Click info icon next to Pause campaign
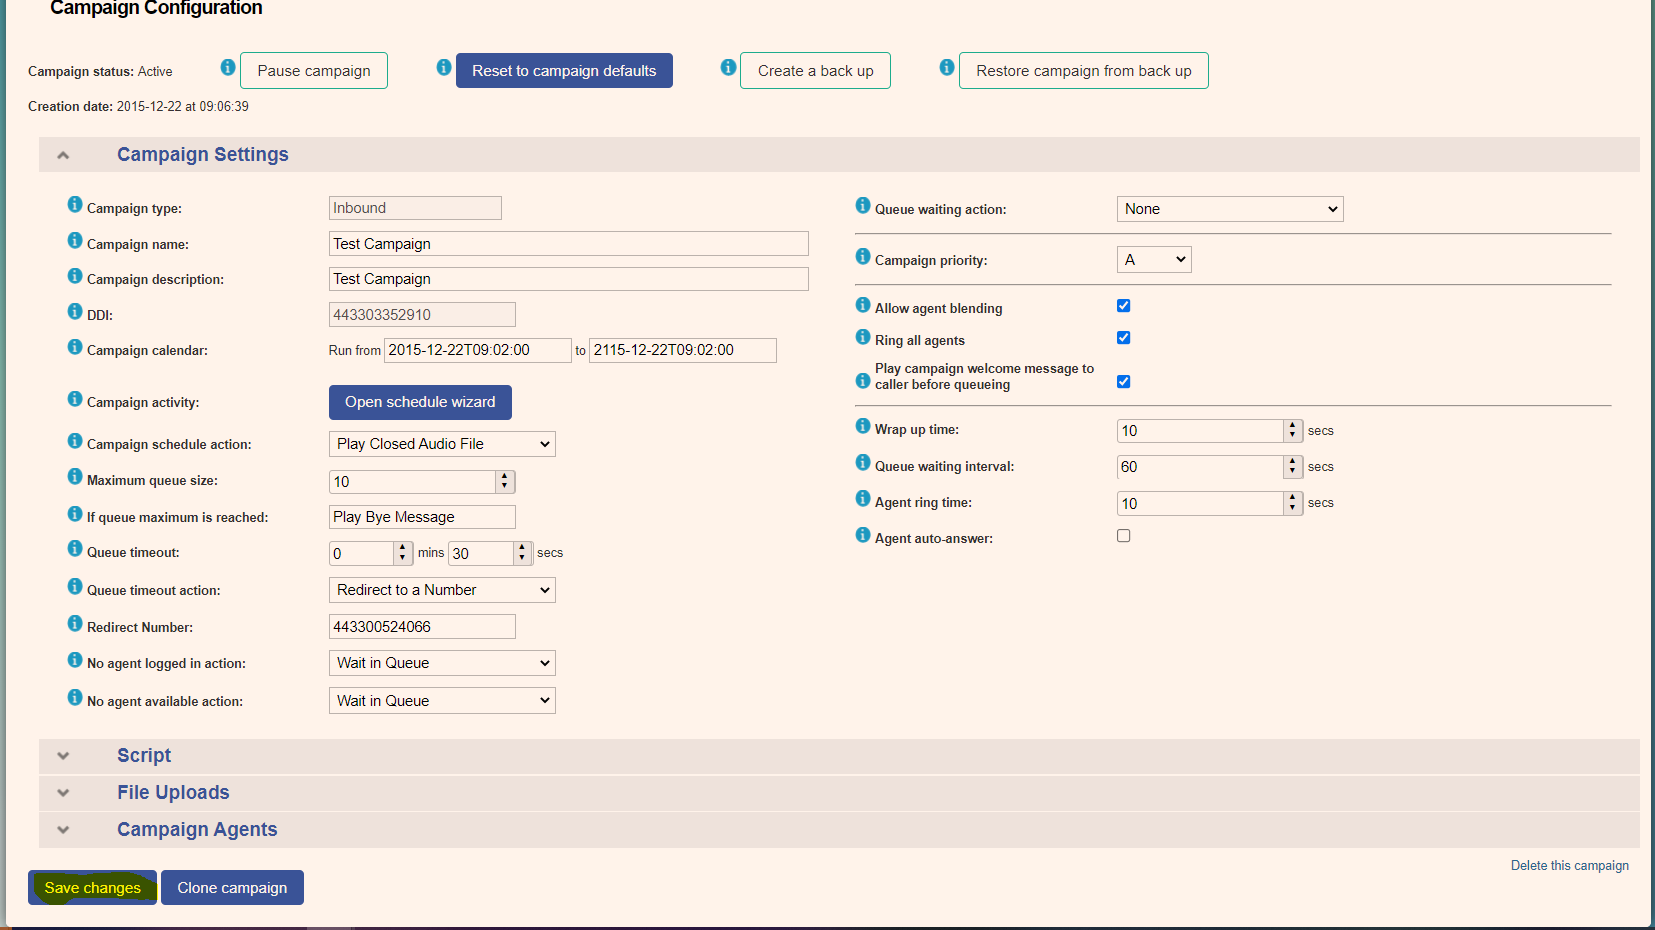The width and height of the screenshot is (1655, 930). pos(228,67)
